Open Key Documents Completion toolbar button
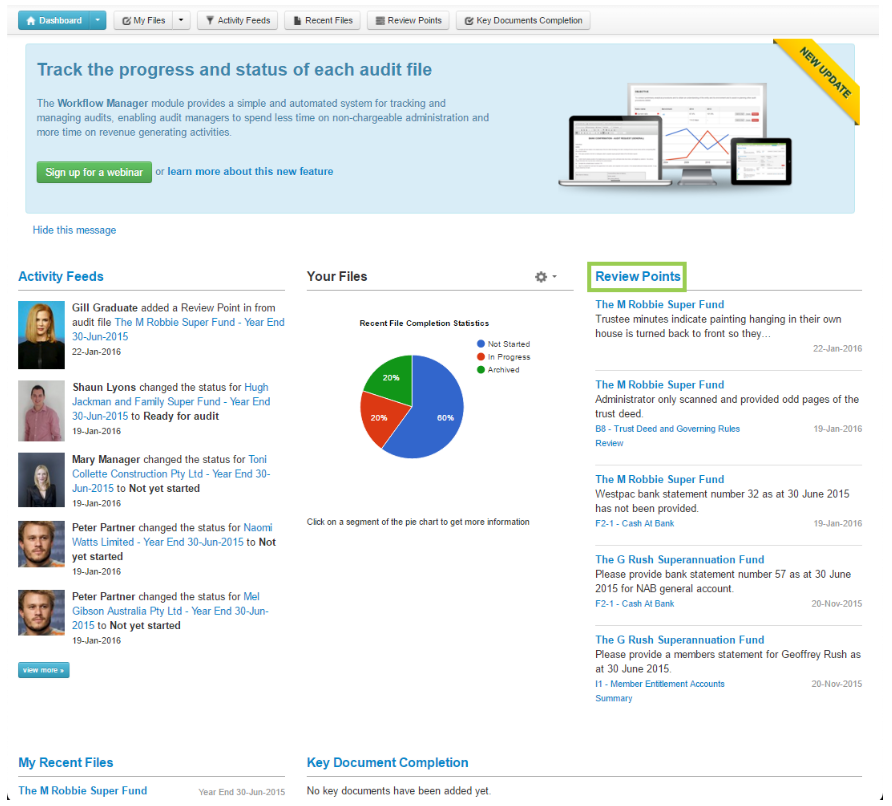This screenshot has height=806, width=892. [x=523, y=20]
